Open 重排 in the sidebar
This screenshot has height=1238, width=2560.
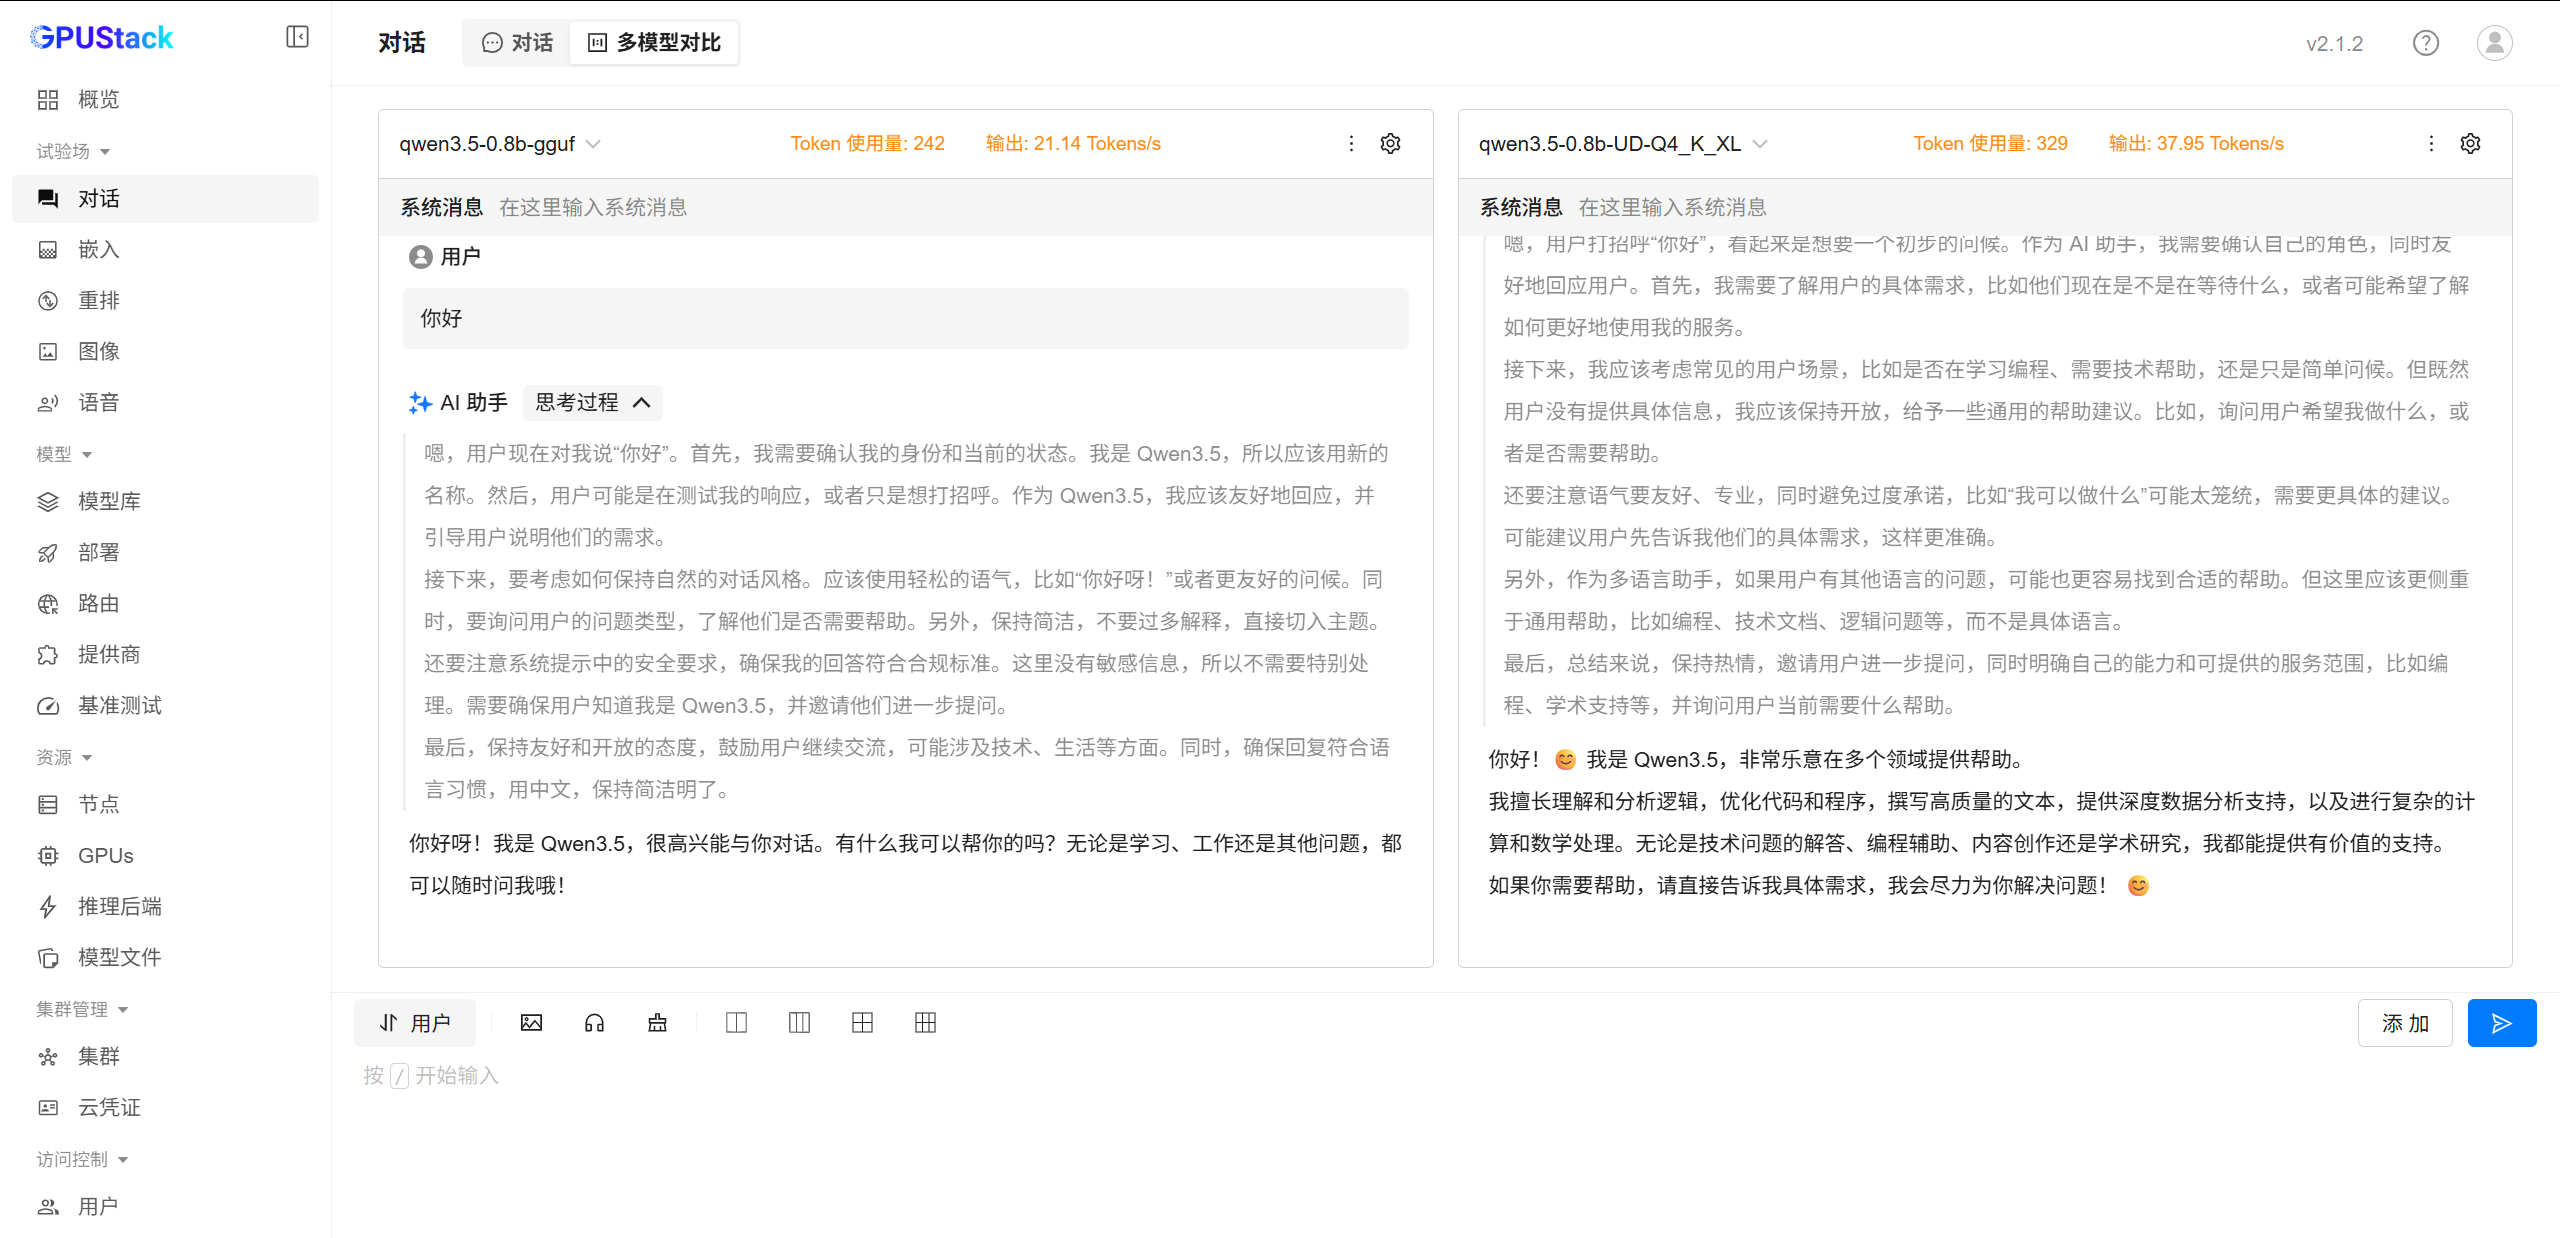click(x=165, y=300)
